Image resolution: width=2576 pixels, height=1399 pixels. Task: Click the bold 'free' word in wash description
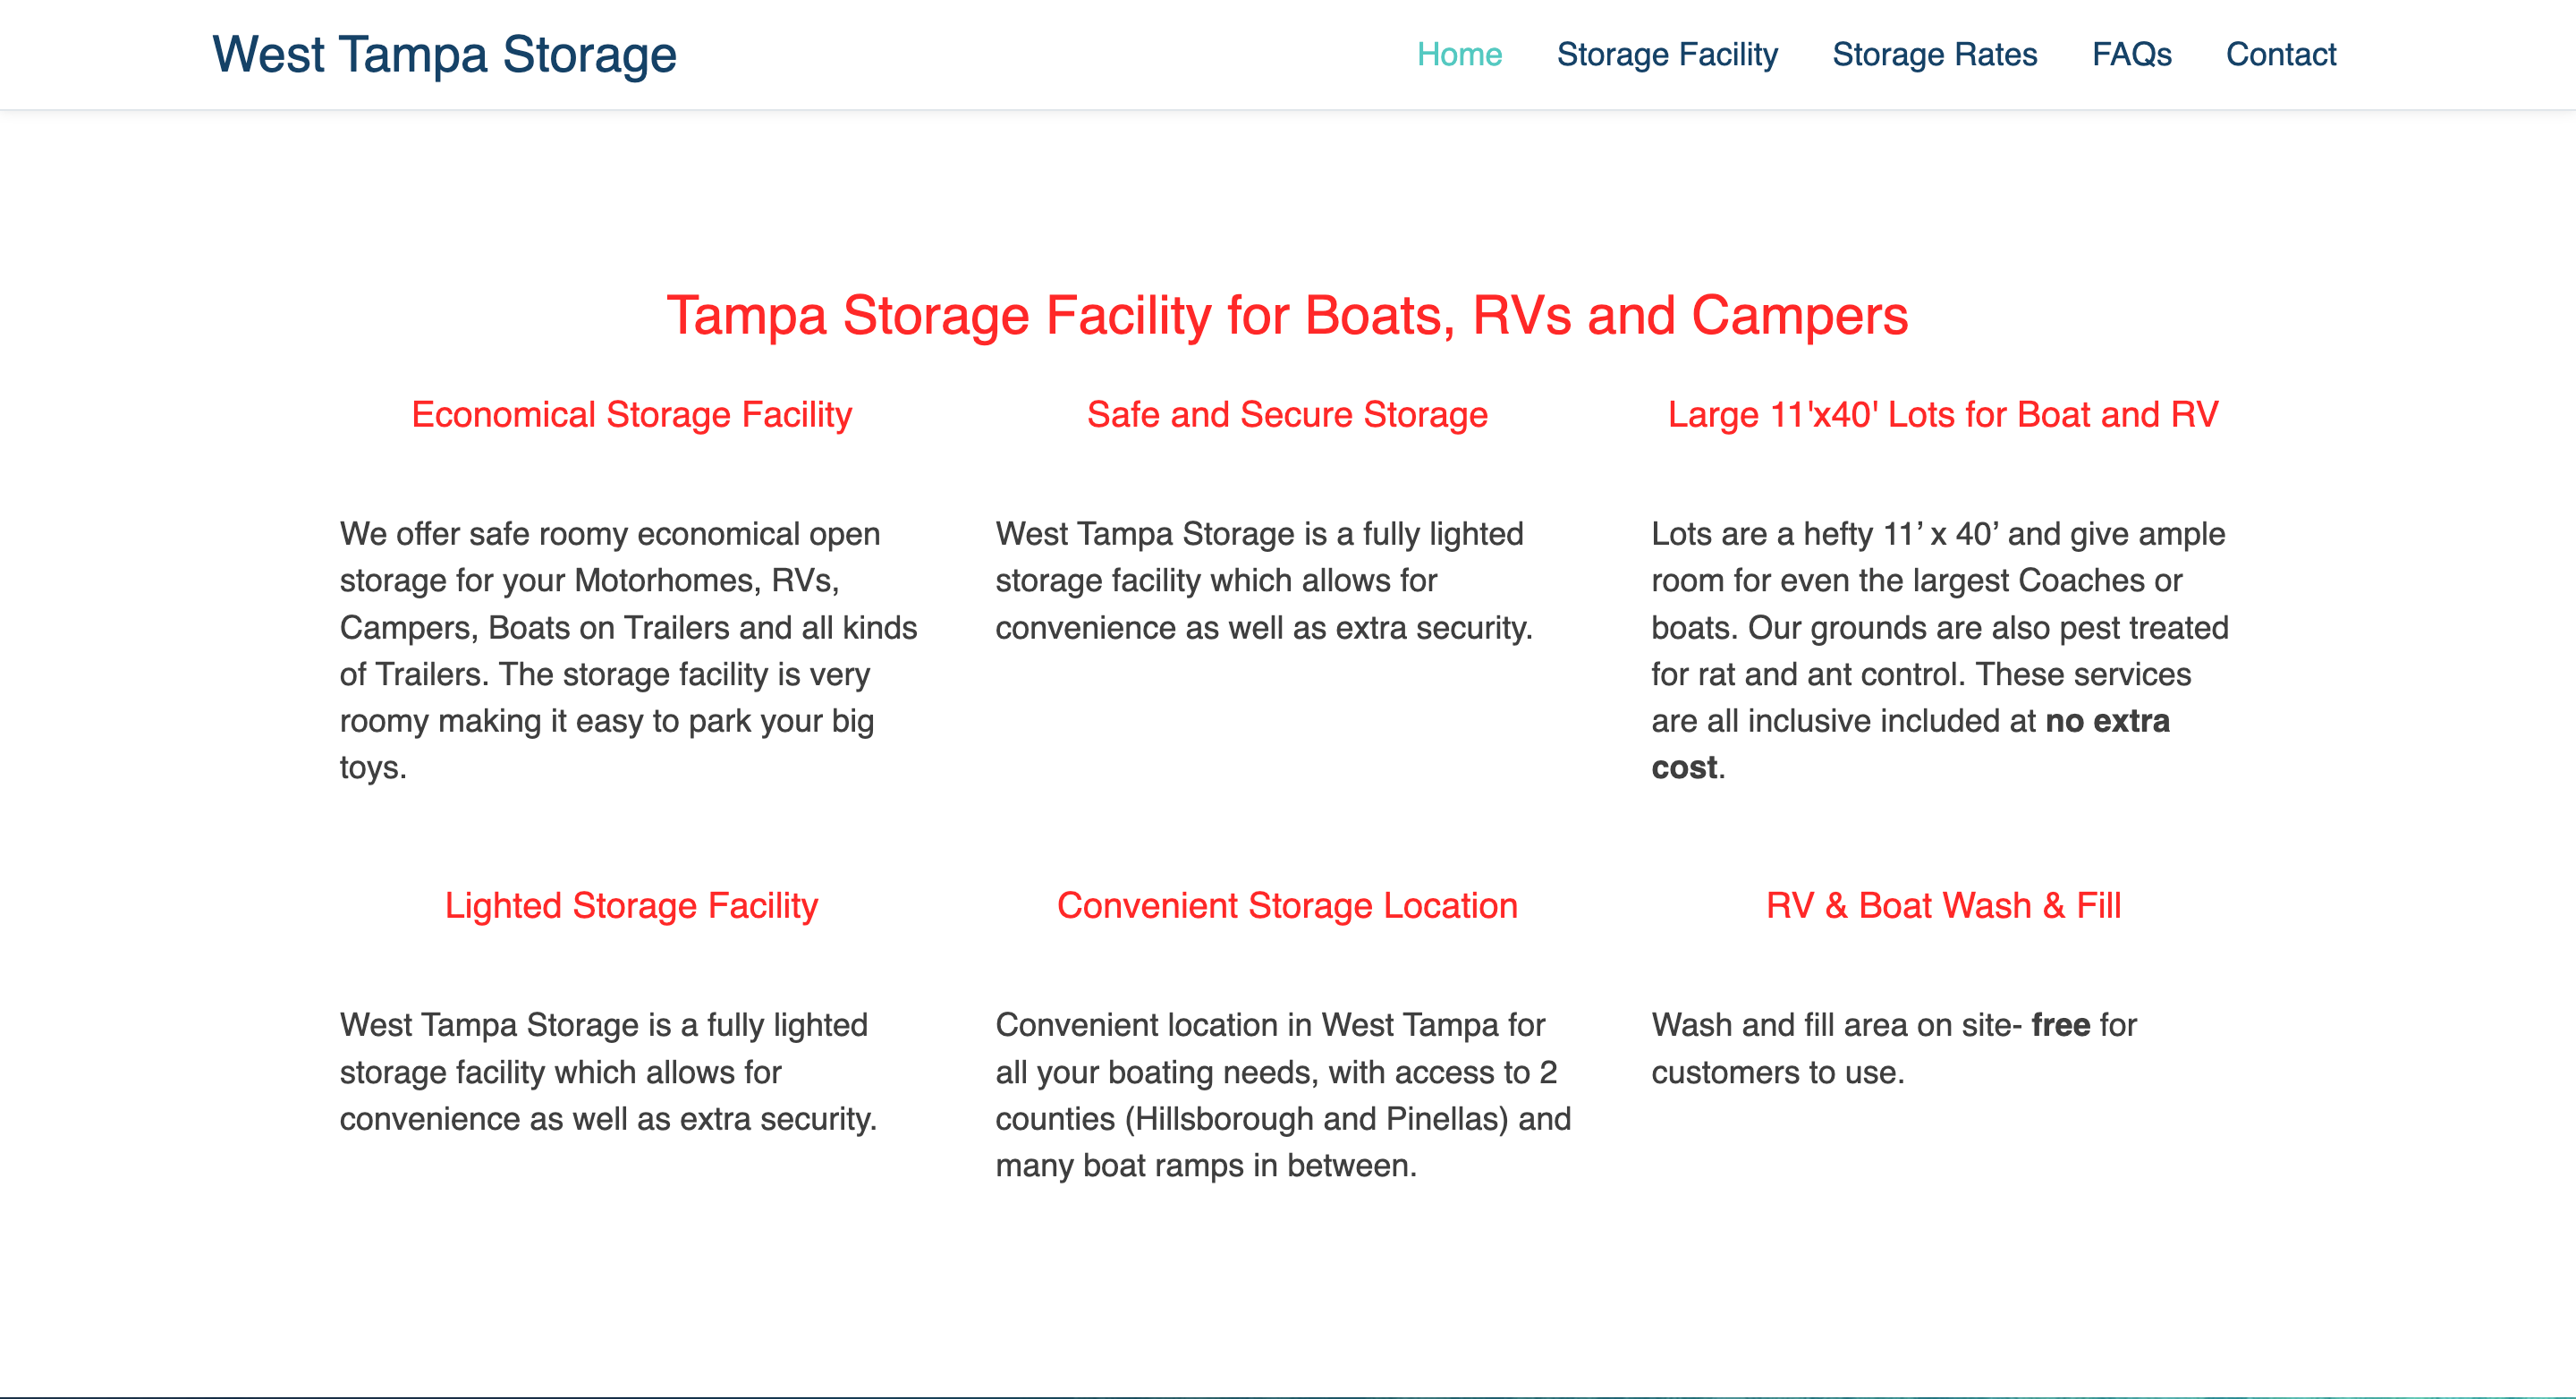click(2060, 1025)
